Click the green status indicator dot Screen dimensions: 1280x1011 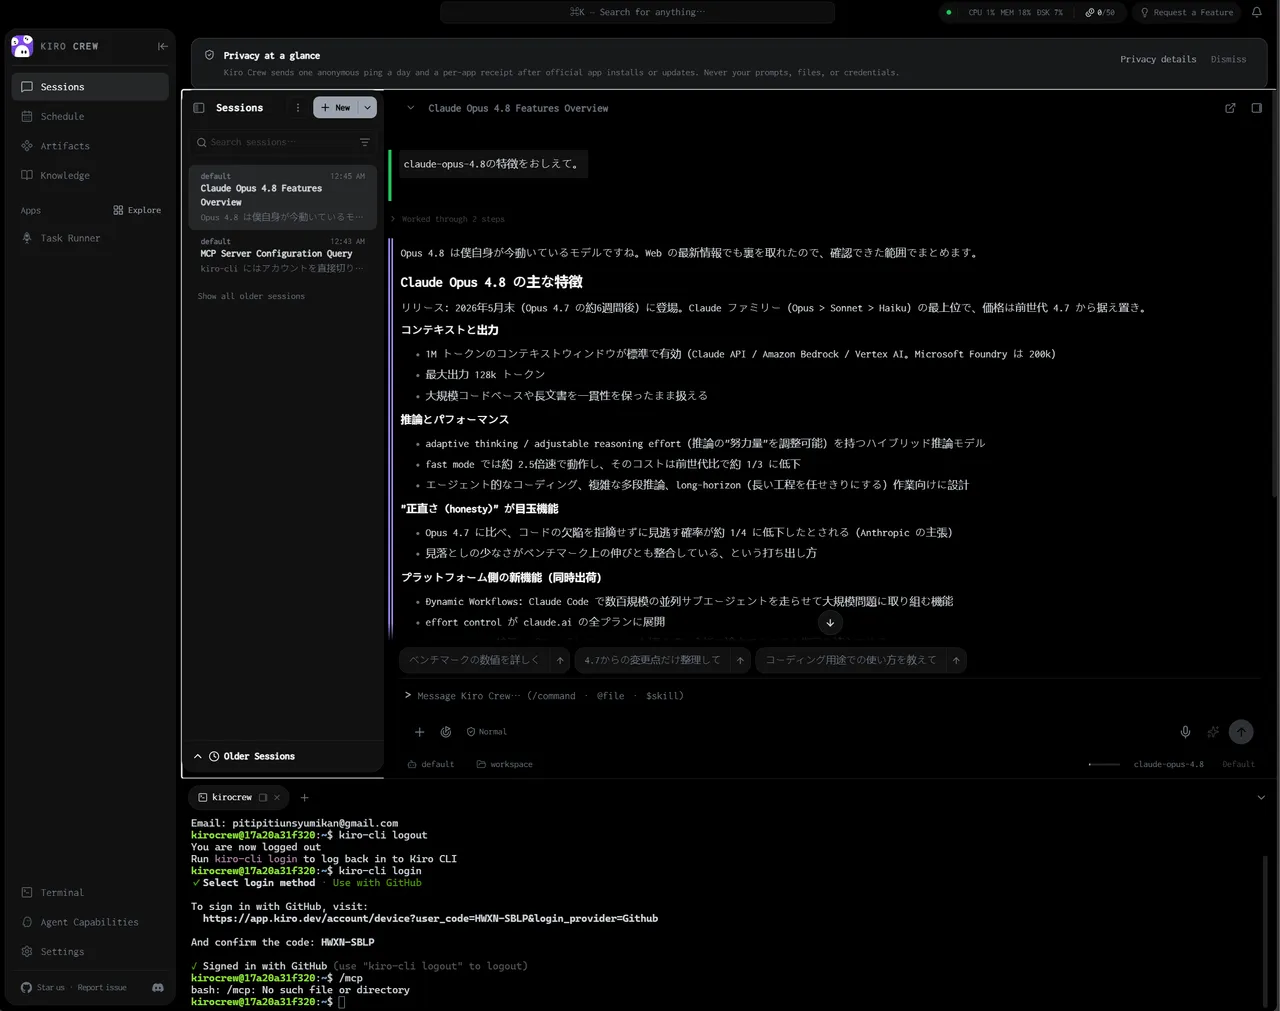click(948, 12)
